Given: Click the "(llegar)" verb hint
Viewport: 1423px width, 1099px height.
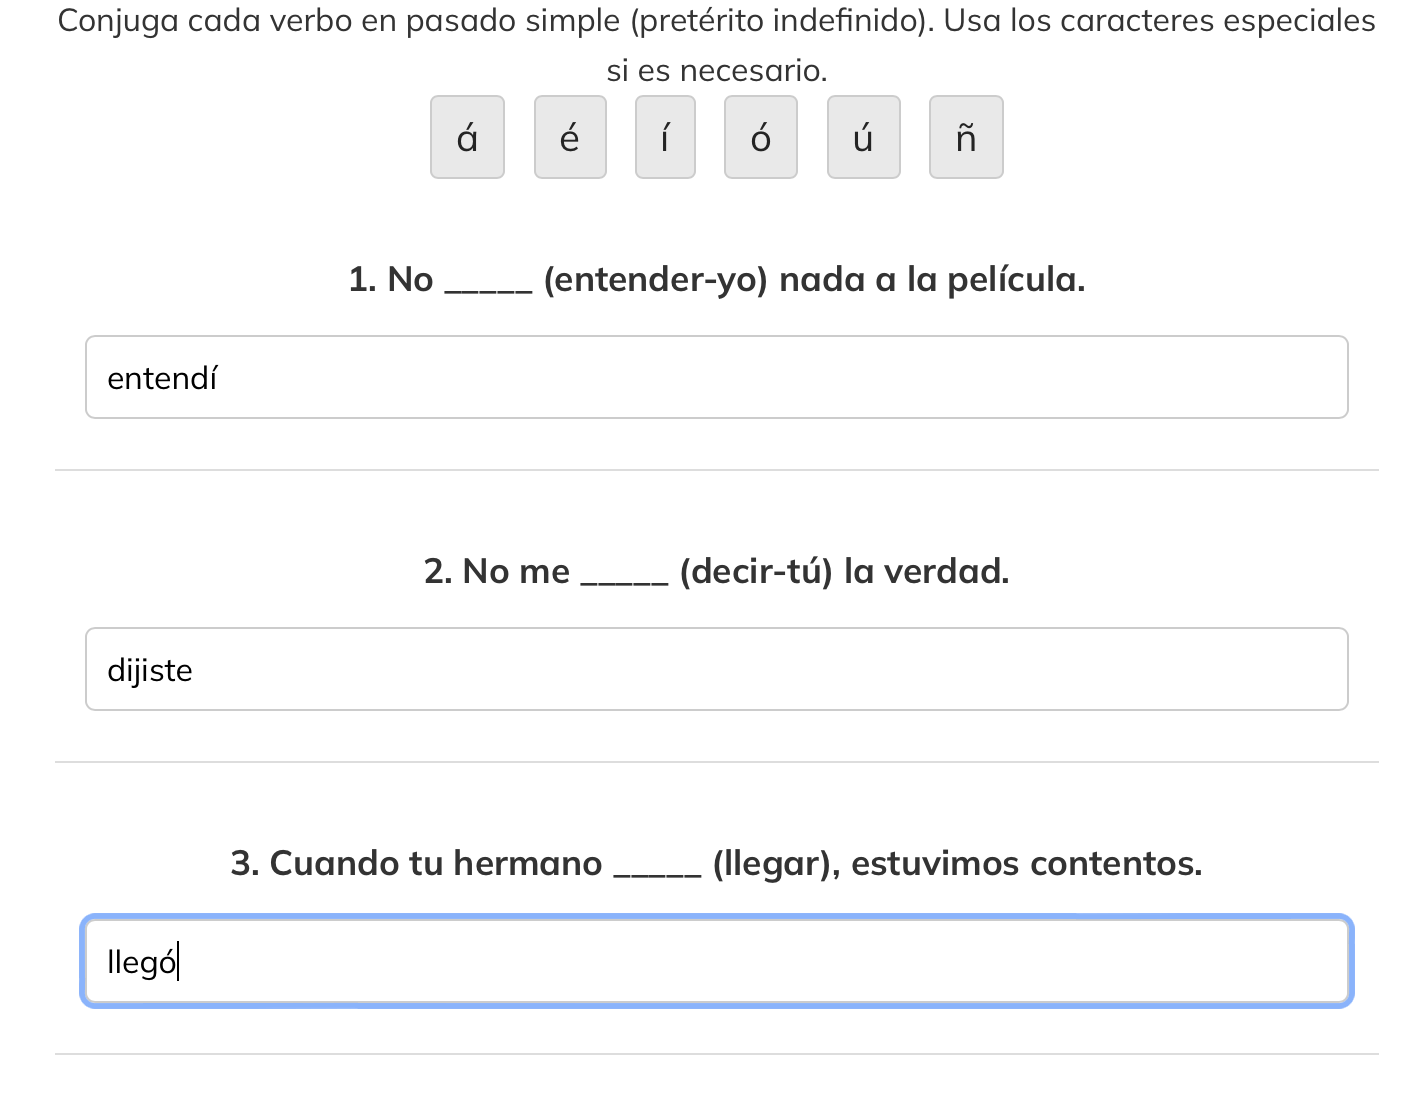Looking at the screenshot, I should coord(776,863).
